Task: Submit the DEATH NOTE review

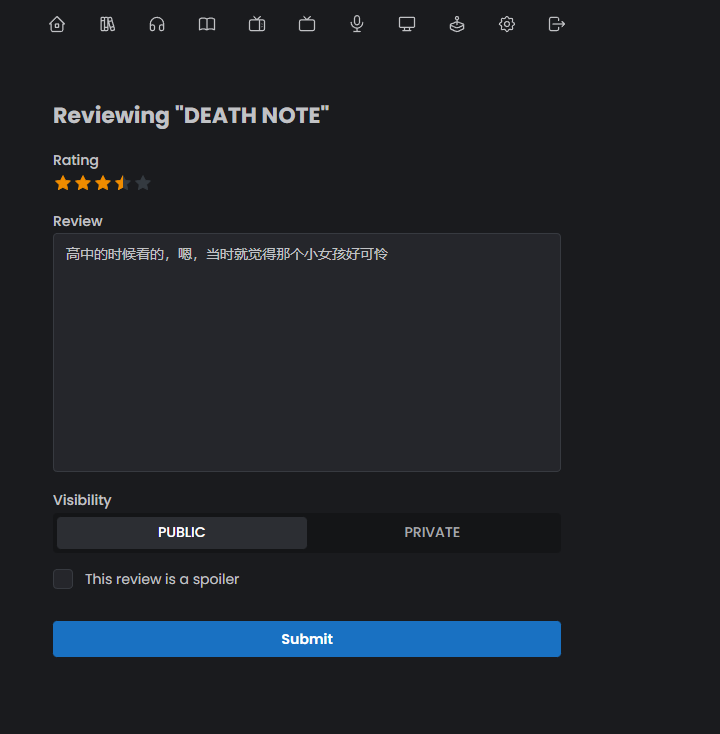Action: coord(307,639)
